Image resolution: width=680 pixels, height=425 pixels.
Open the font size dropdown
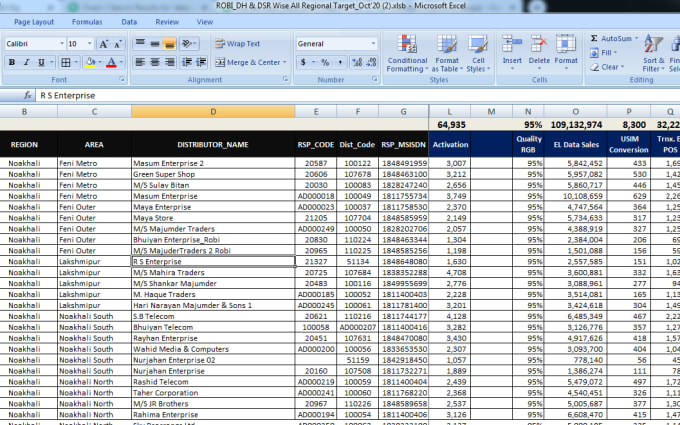[90, 44]
